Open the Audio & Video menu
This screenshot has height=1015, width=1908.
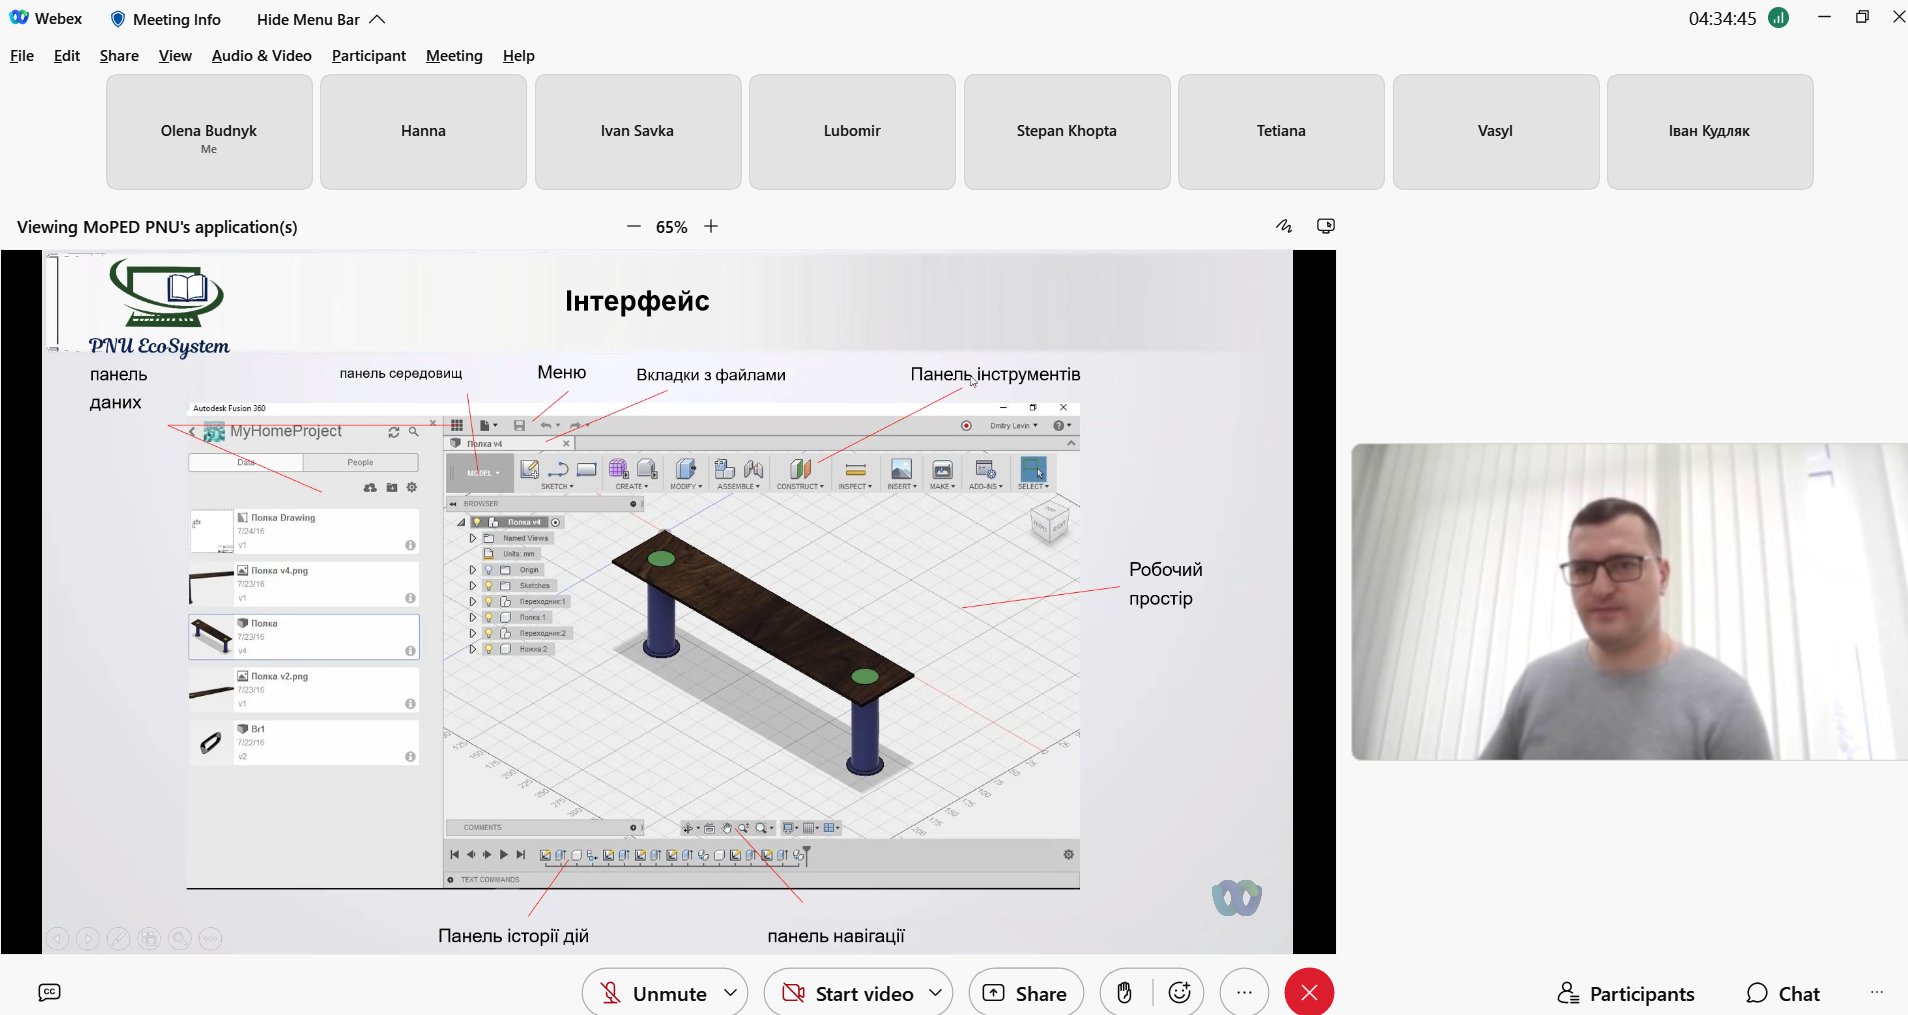pos(262,56)
